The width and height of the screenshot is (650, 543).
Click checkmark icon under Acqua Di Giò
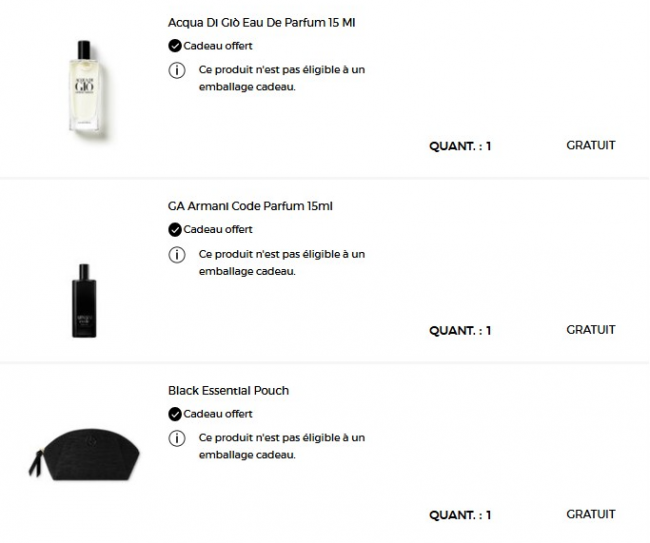point(175,45)
